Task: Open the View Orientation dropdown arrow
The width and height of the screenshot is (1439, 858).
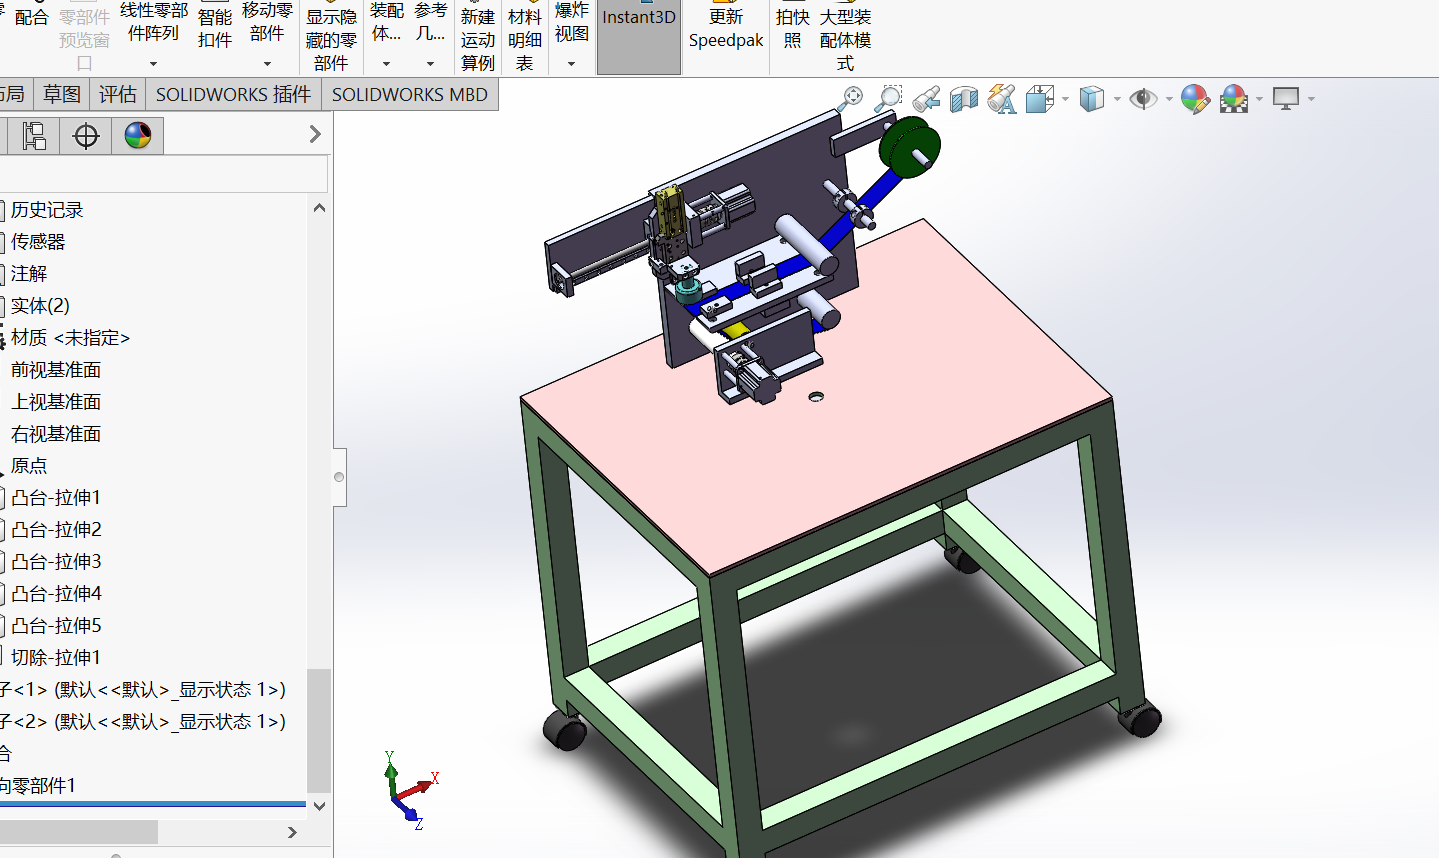Action: 1065,99
